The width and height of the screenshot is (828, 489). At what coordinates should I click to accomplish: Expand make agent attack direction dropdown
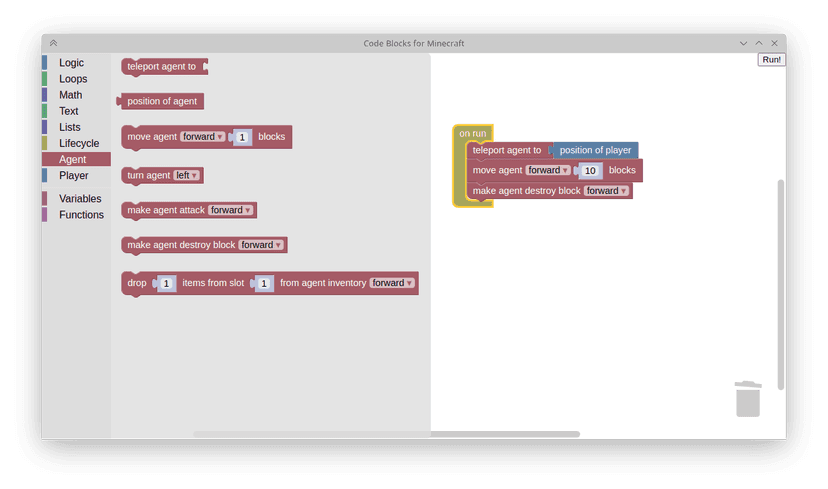pos(231,210)
